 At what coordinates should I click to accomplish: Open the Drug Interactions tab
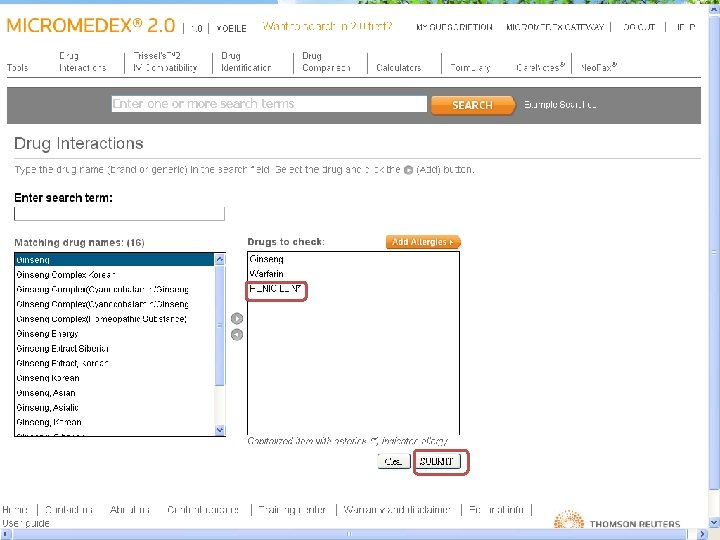coord(83,62)
